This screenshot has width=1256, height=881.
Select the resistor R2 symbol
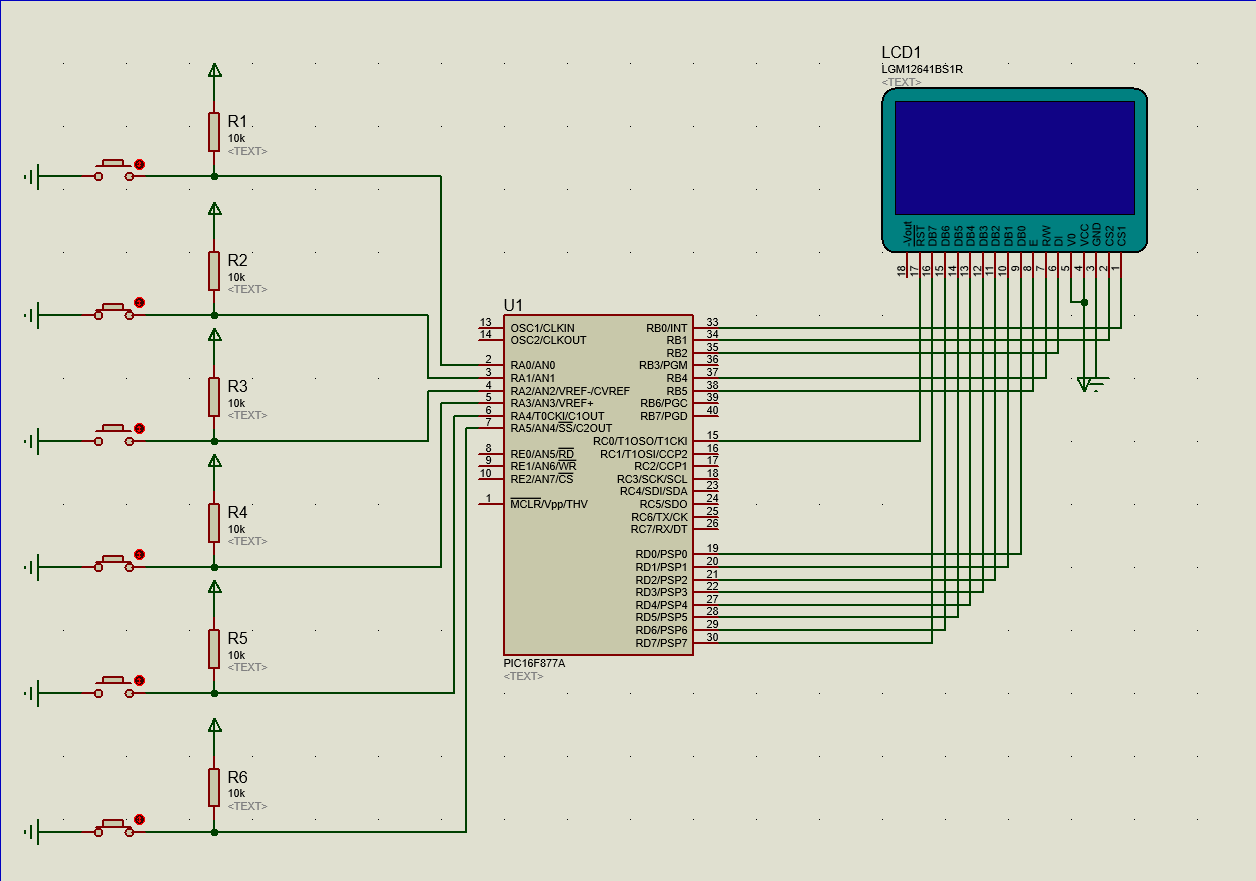[214, 270]
